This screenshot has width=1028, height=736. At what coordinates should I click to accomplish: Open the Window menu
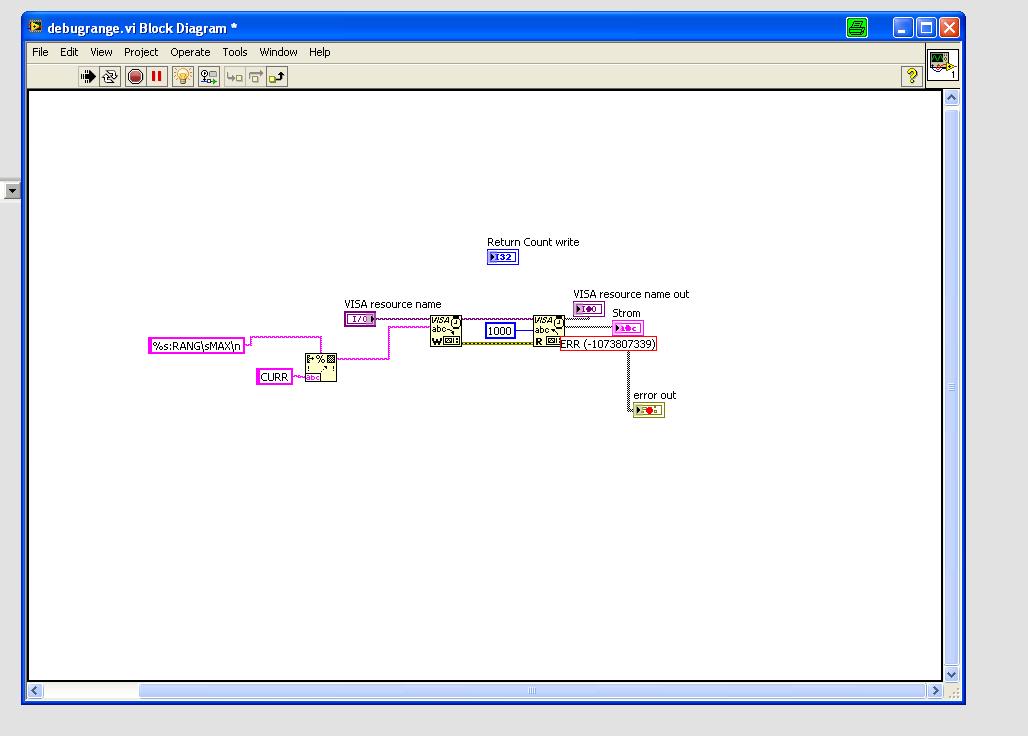pos(278,52)
